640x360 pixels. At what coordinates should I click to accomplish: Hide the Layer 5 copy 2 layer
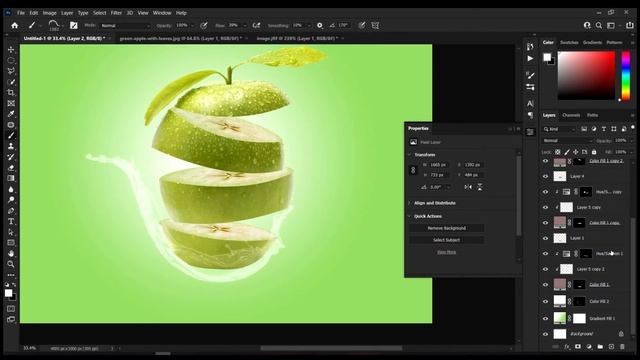[x=545, y=269]
